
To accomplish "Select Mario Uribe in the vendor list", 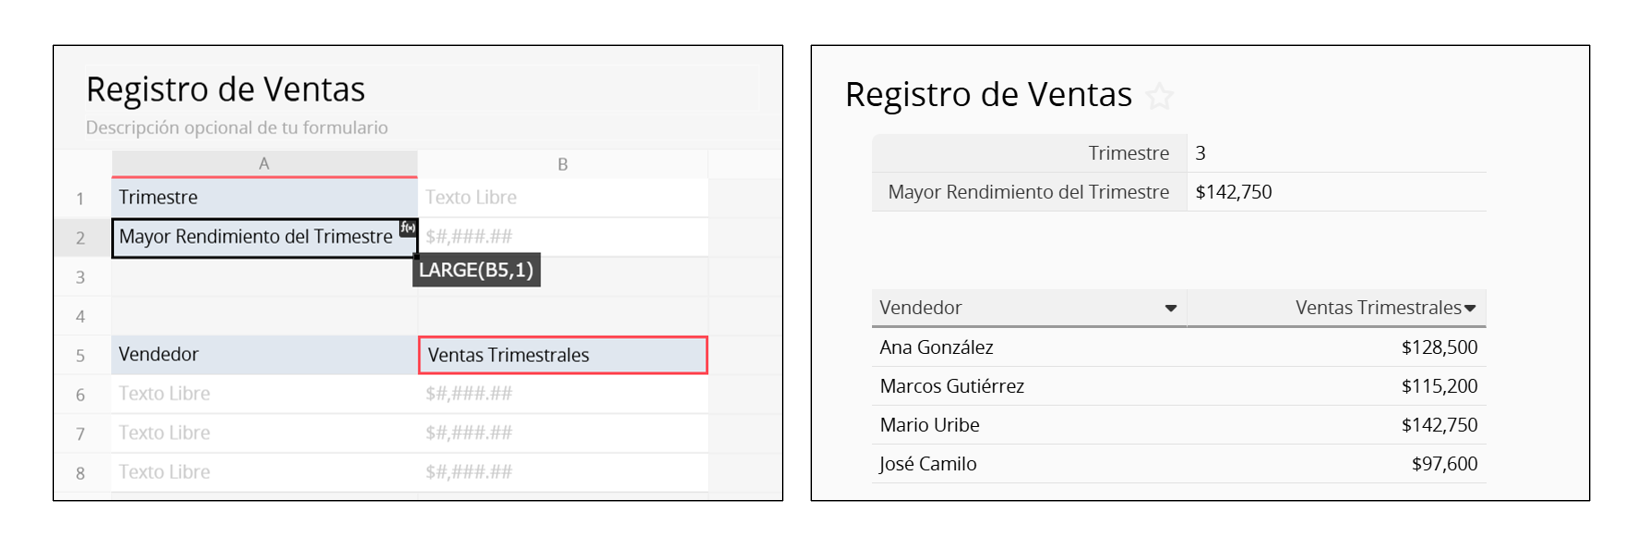I will pyautogui.click(x=930, y=425).
